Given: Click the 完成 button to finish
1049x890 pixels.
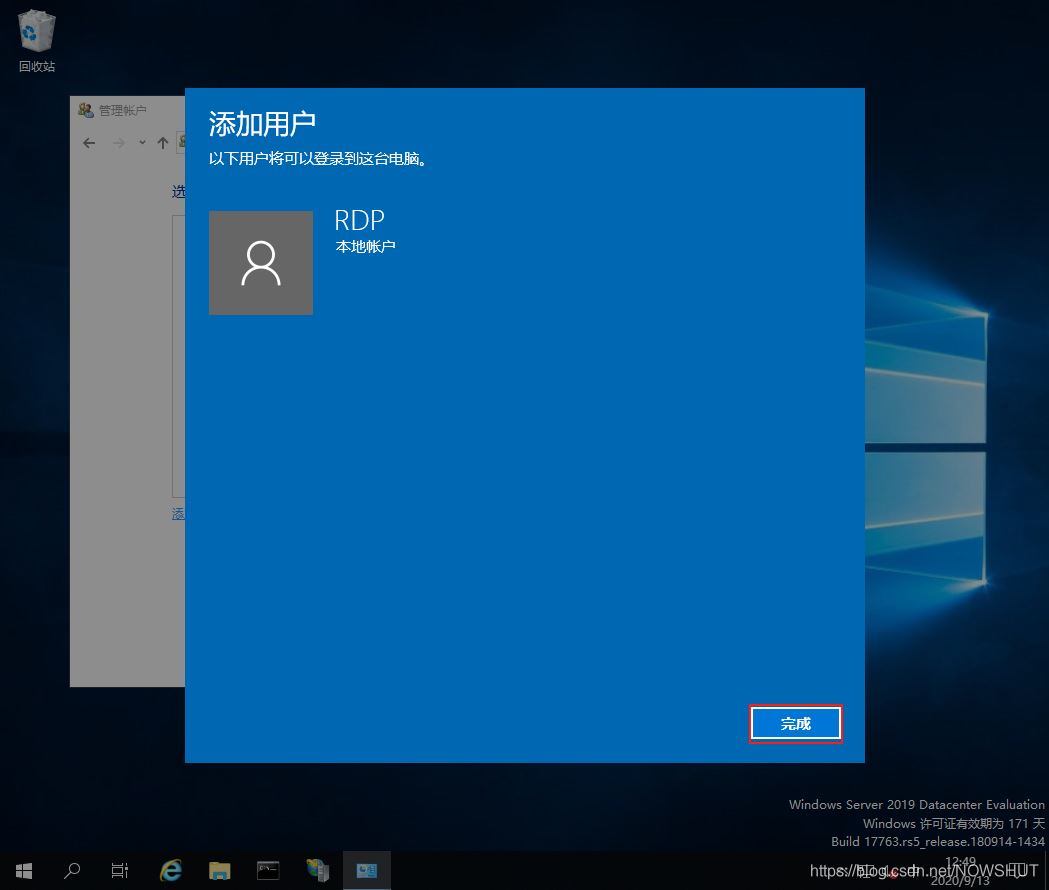Looking at the screenshot, I should 795,724.
